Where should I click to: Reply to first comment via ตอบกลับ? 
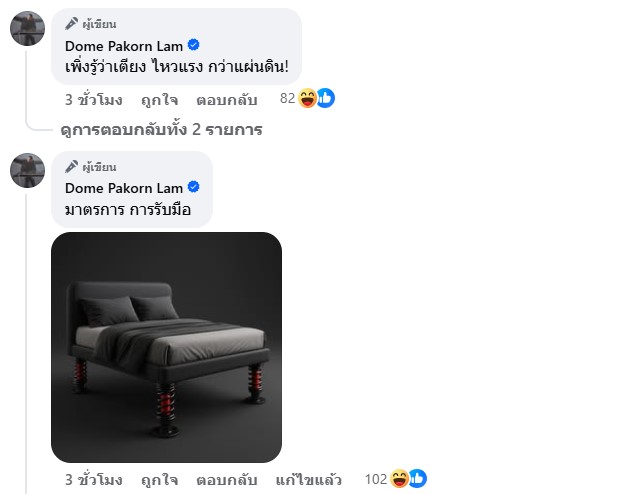[227, 100]
